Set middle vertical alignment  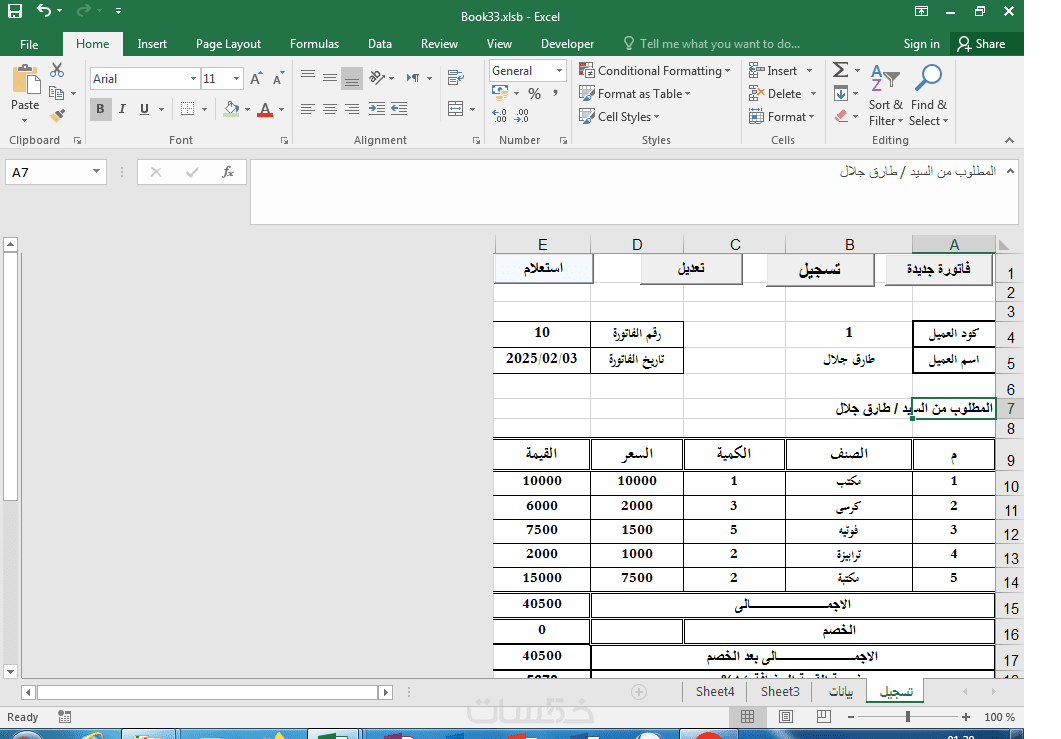tap(330, 77)
